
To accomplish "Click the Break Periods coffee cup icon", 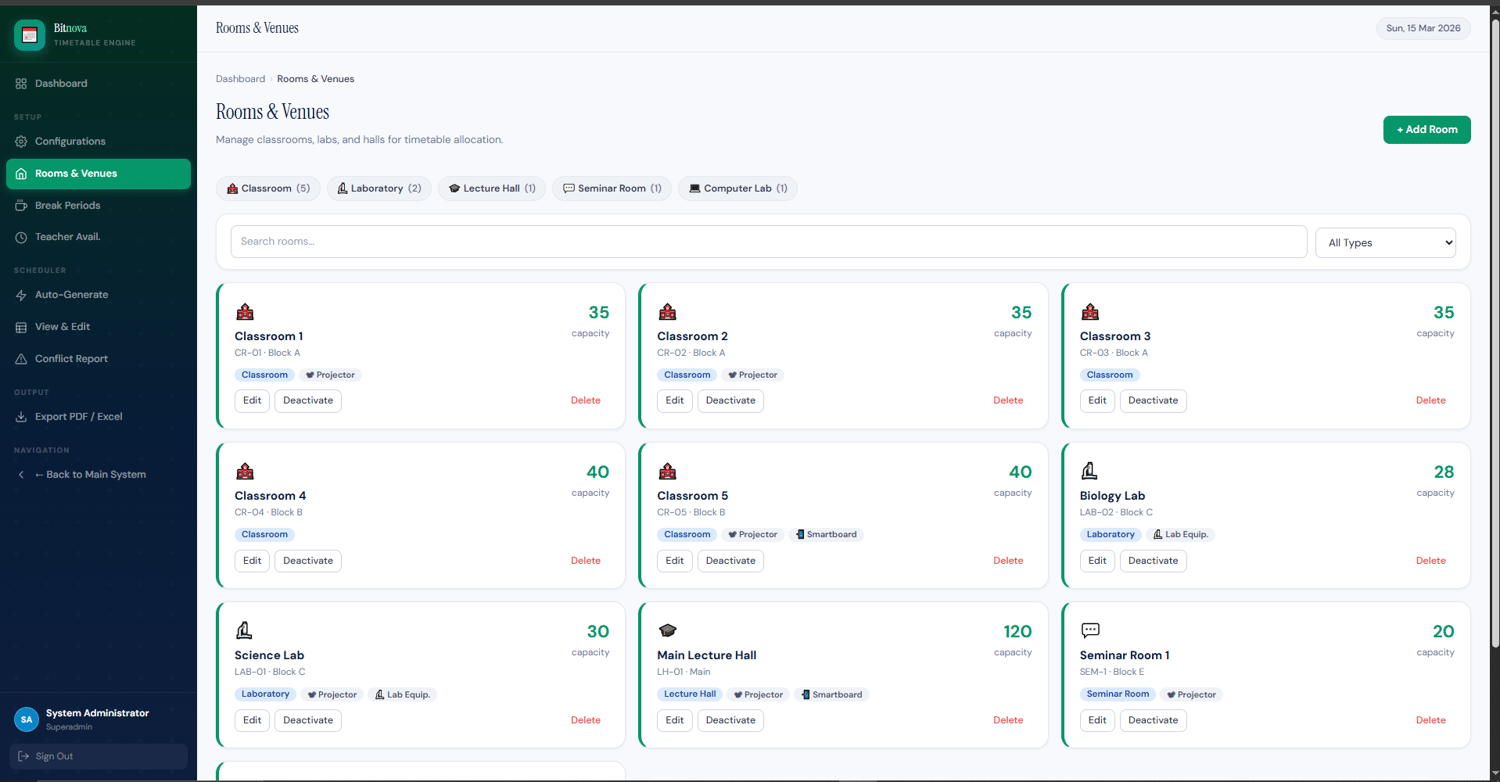I will (x=21, y=206).
